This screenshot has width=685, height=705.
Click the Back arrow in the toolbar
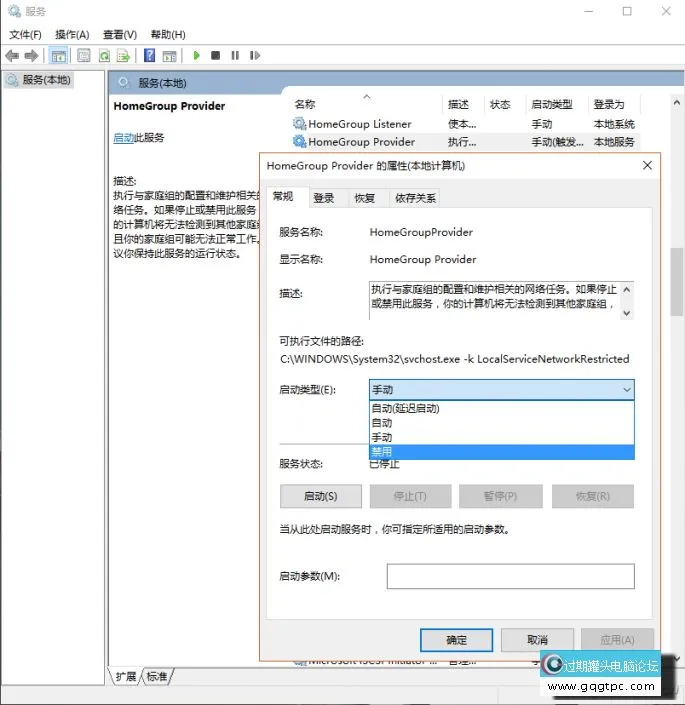[12, 56]
